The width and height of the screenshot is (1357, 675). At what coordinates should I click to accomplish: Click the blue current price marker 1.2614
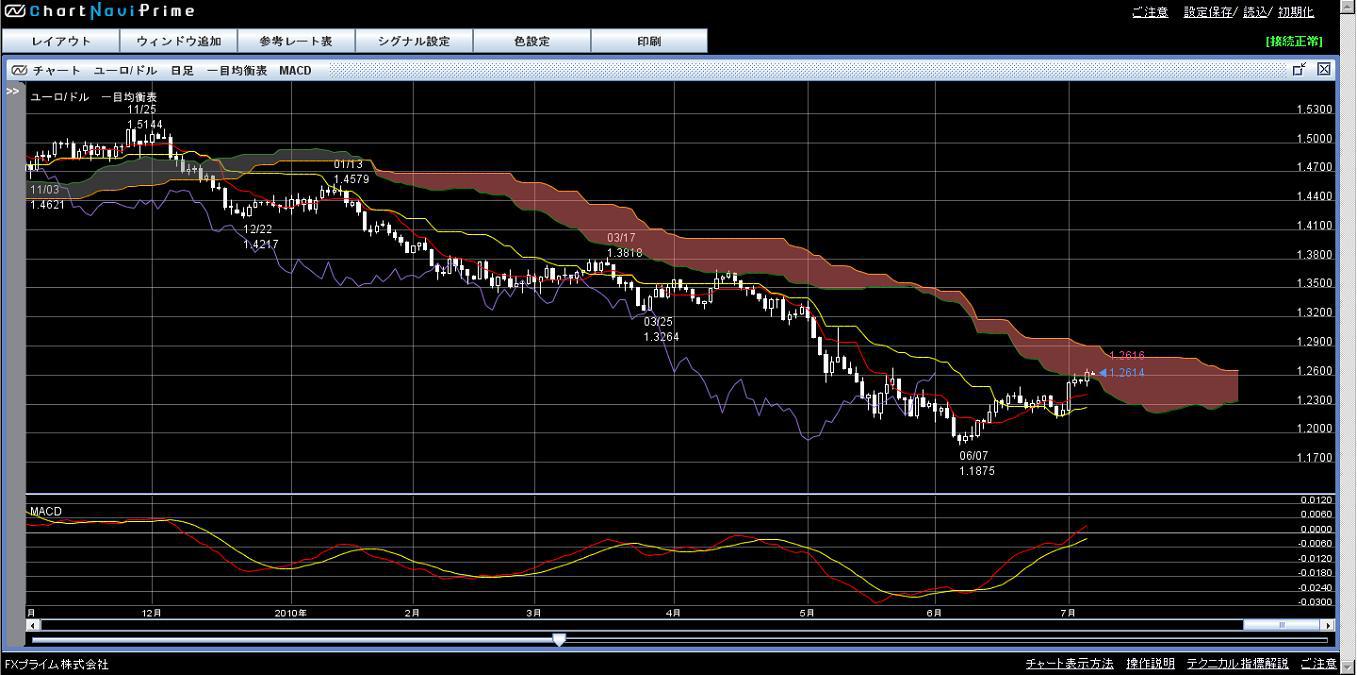coord(1103,373)
